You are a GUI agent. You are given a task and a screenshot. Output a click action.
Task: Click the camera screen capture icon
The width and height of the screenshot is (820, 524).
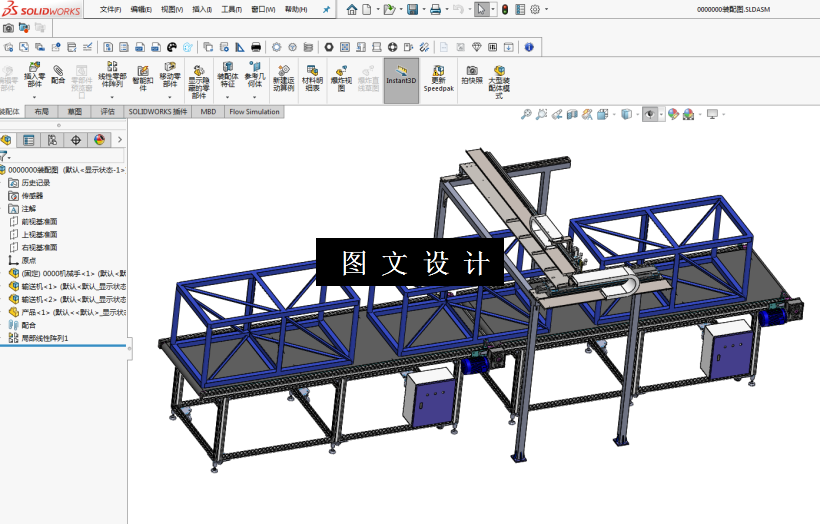pyautogui.click(x=8, y=28)
